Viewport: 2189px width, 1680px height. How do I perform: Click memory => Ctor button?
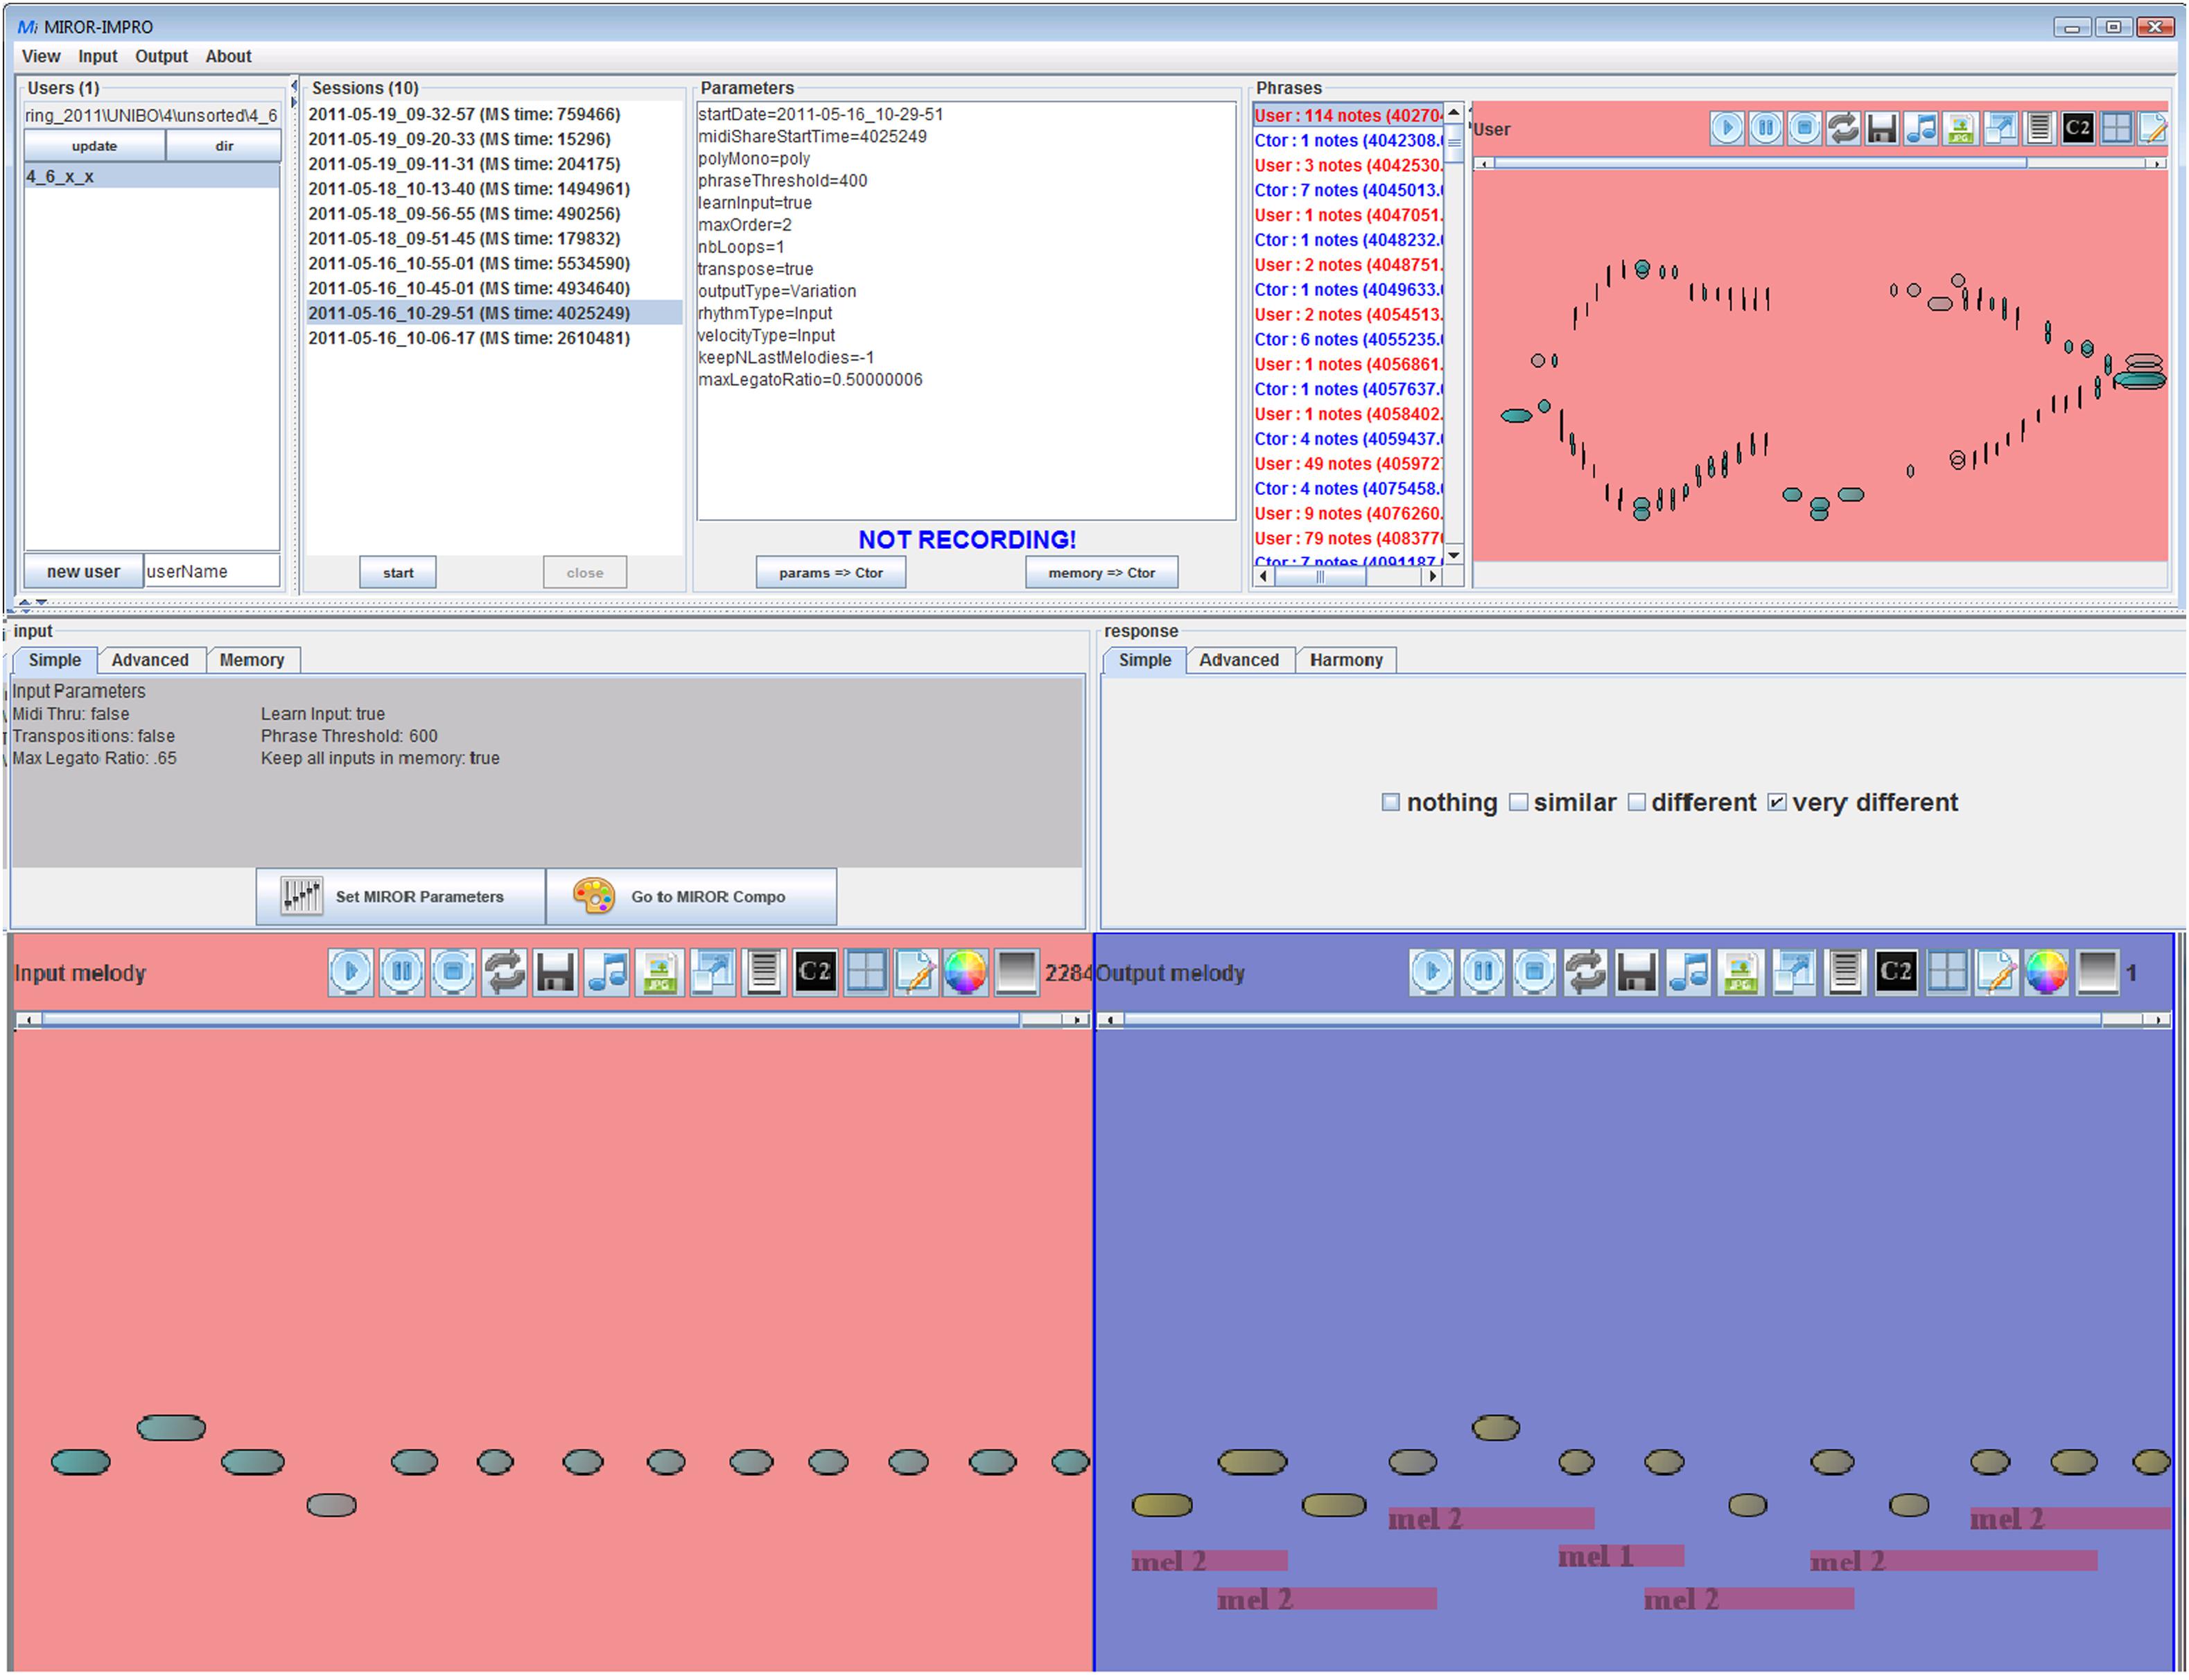tap(1101, 572)
